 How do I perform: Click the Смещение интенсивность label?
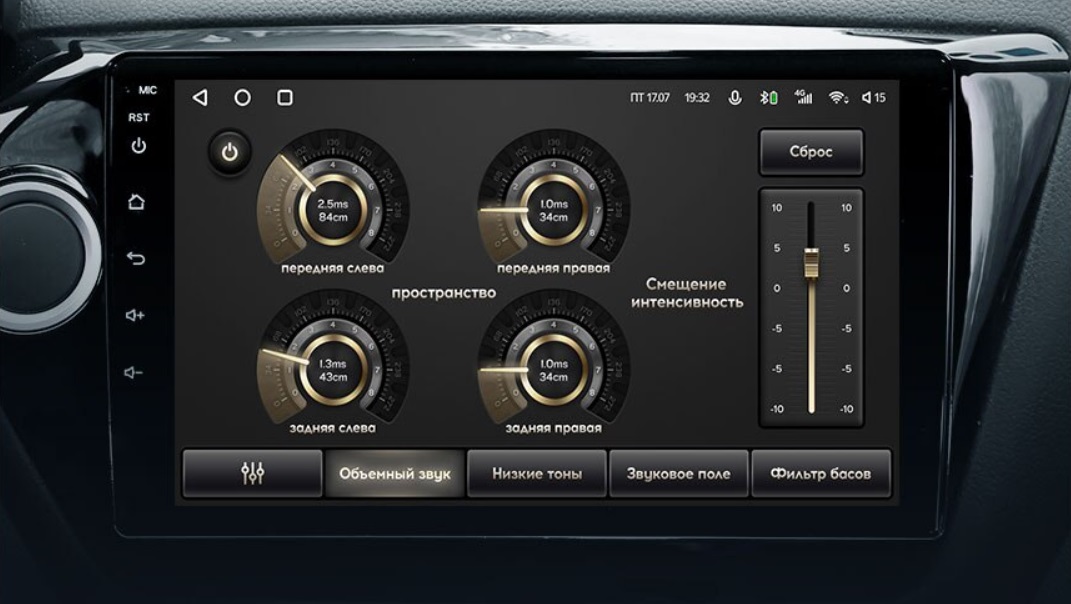(x=686, y=293)
